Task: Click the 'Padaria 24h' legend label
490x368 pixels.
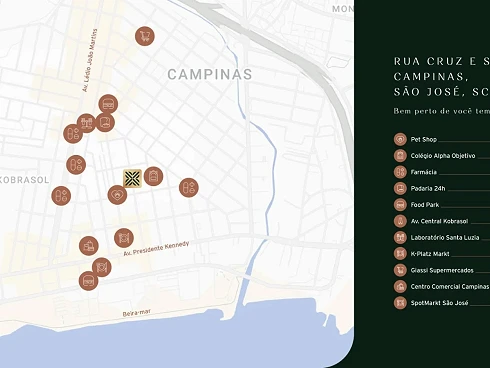Action: [x=428, y=188]
